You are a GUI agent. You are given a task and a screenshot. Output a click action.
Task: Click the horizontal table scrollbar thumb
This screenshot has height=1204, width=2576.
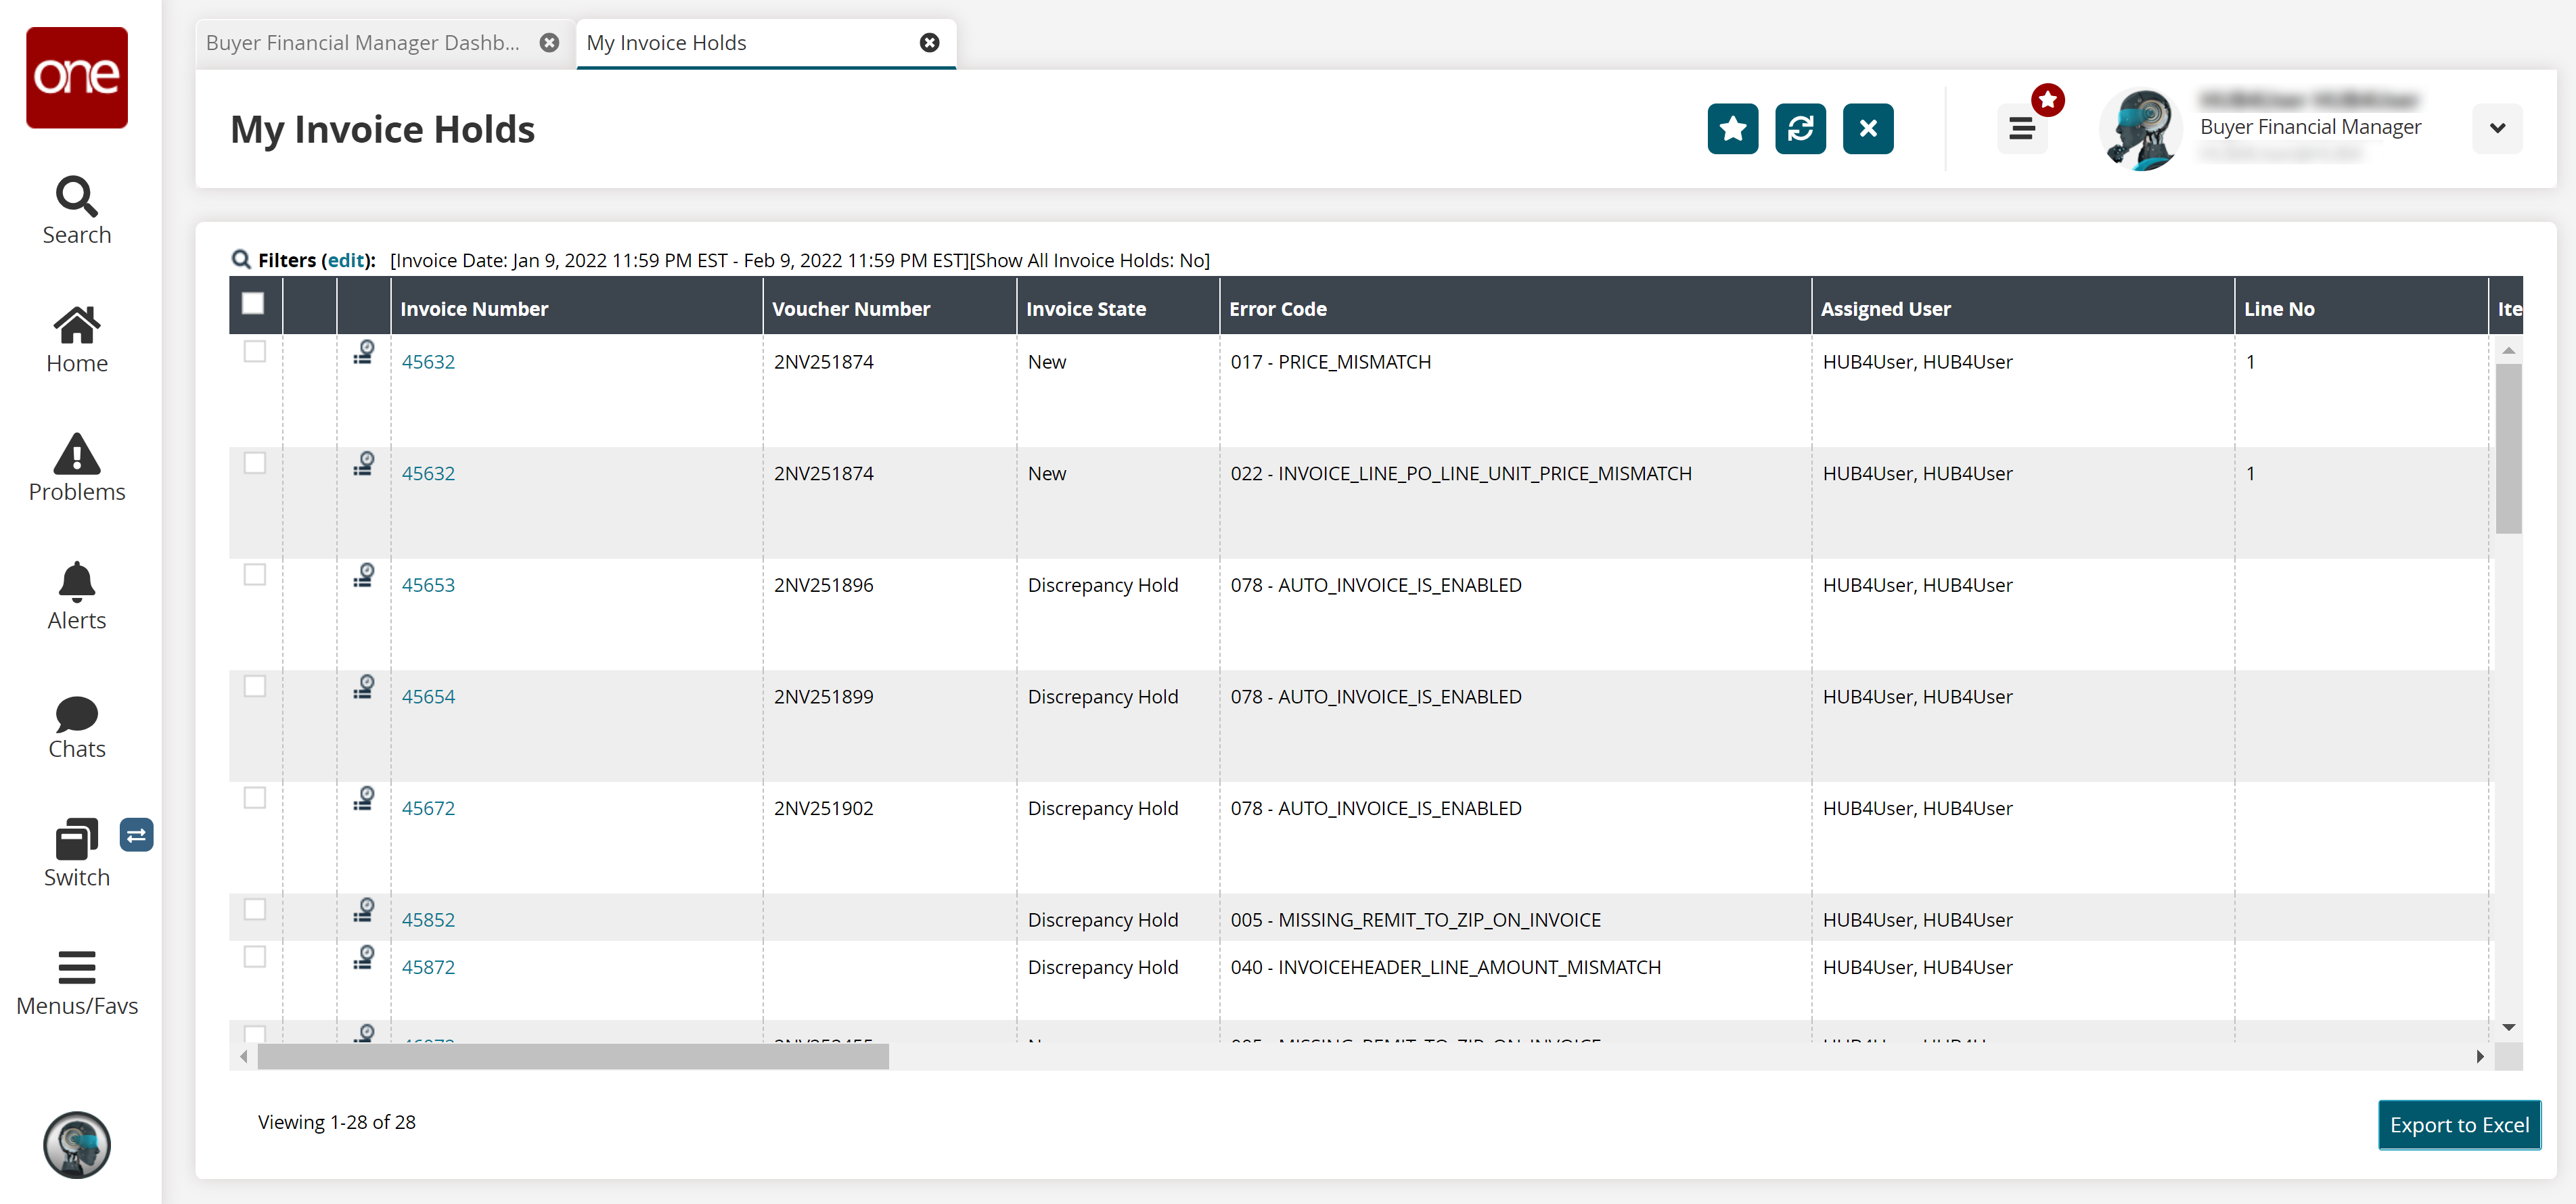pos(572,1057)
